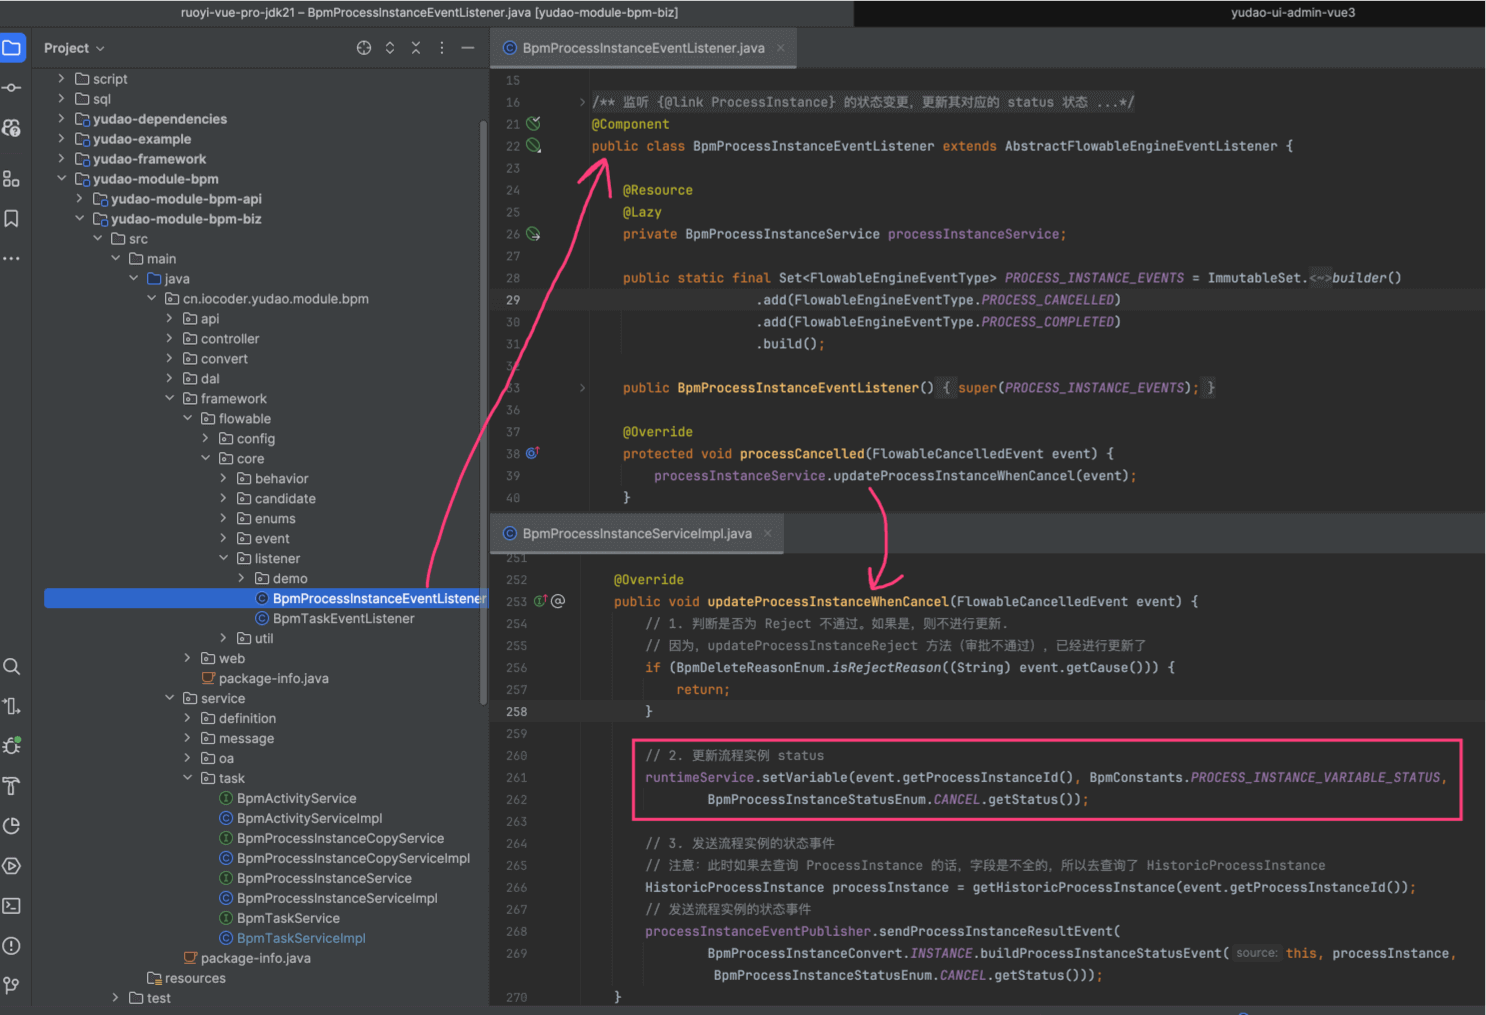The image size is (1486, 1015).
Task: Switch to BpmProcessInstanceServiceImpl.java tab
Action: click(x=636, y=534)
